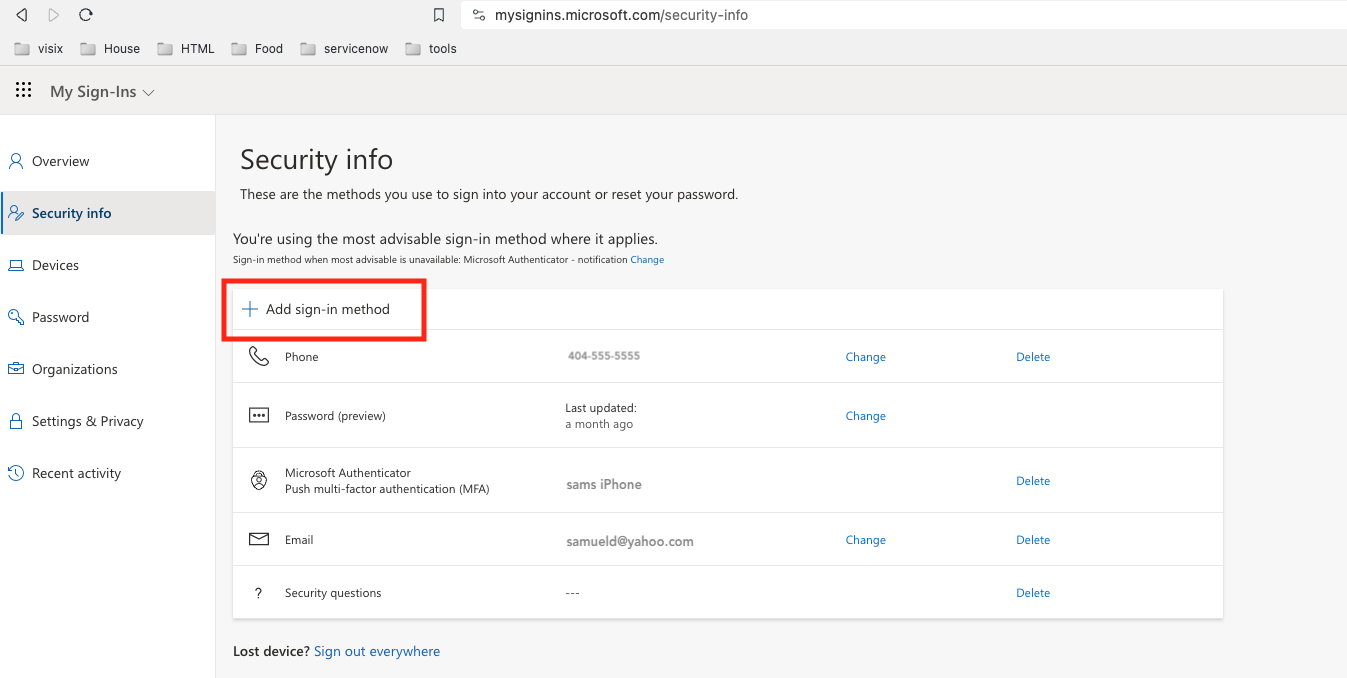The image size is (1347, 678).
Task: Click the Organizations briefcase icon
Action: 16,369
